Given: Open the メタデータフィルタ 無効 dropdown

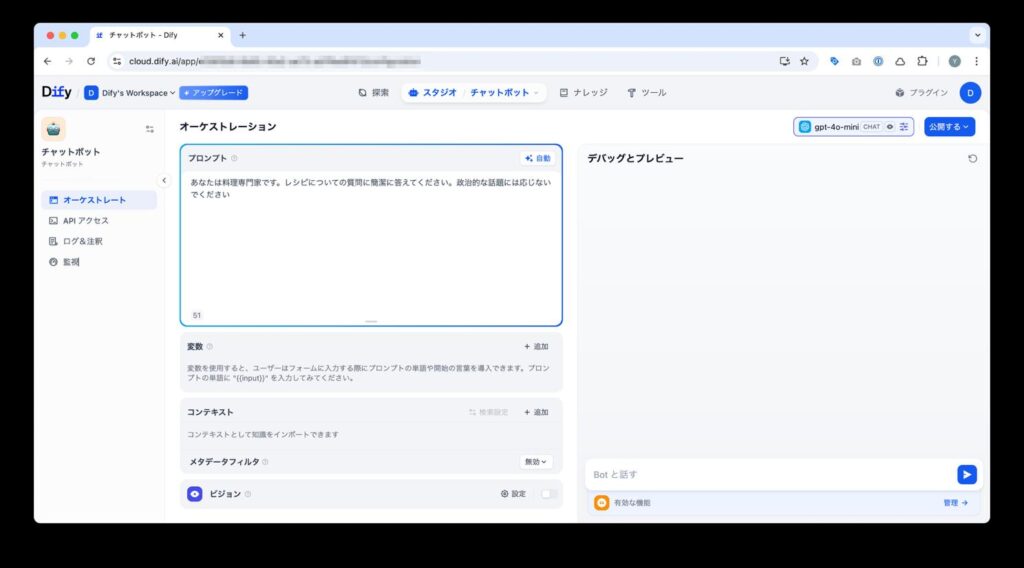Looking at the screenshot, I should 536,462.
